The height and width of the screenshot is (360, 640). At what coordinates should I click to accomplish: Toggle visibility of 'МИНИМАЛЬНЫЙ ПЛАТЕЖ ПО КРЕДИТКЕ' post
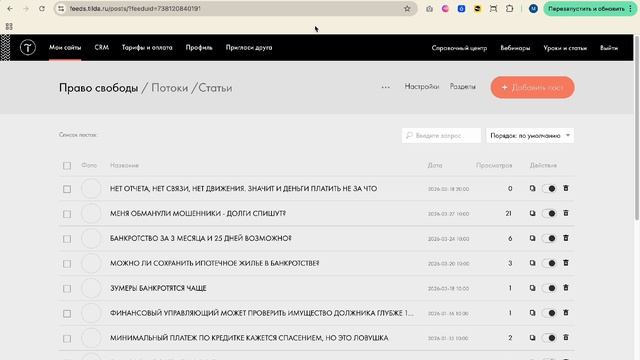tap(549, 338)
